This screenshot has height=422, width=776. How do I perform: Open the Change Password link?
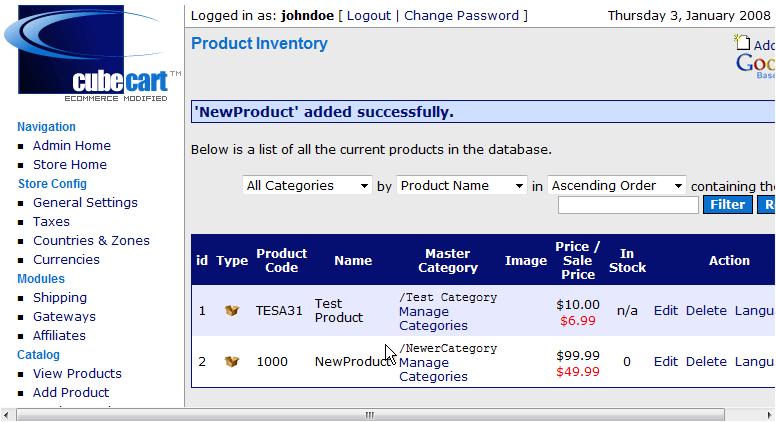[x=461, y=16]
